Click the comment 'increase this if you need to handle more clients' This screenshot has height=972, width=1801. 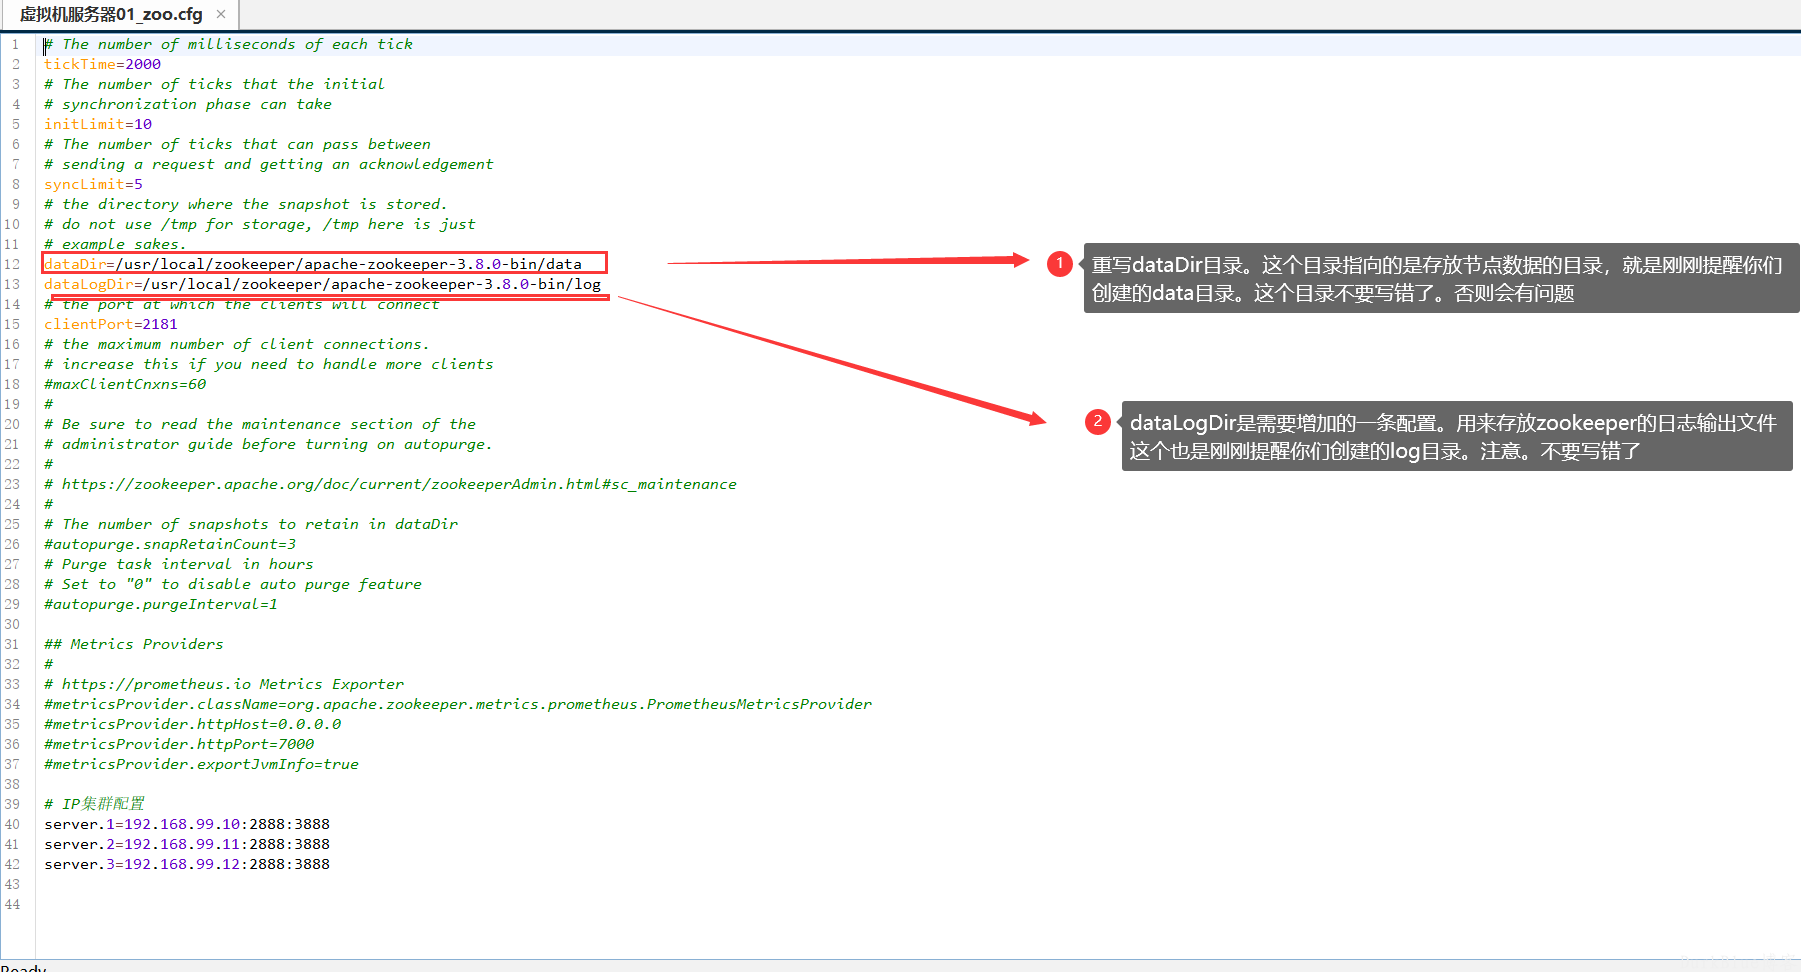pos(269,364)
